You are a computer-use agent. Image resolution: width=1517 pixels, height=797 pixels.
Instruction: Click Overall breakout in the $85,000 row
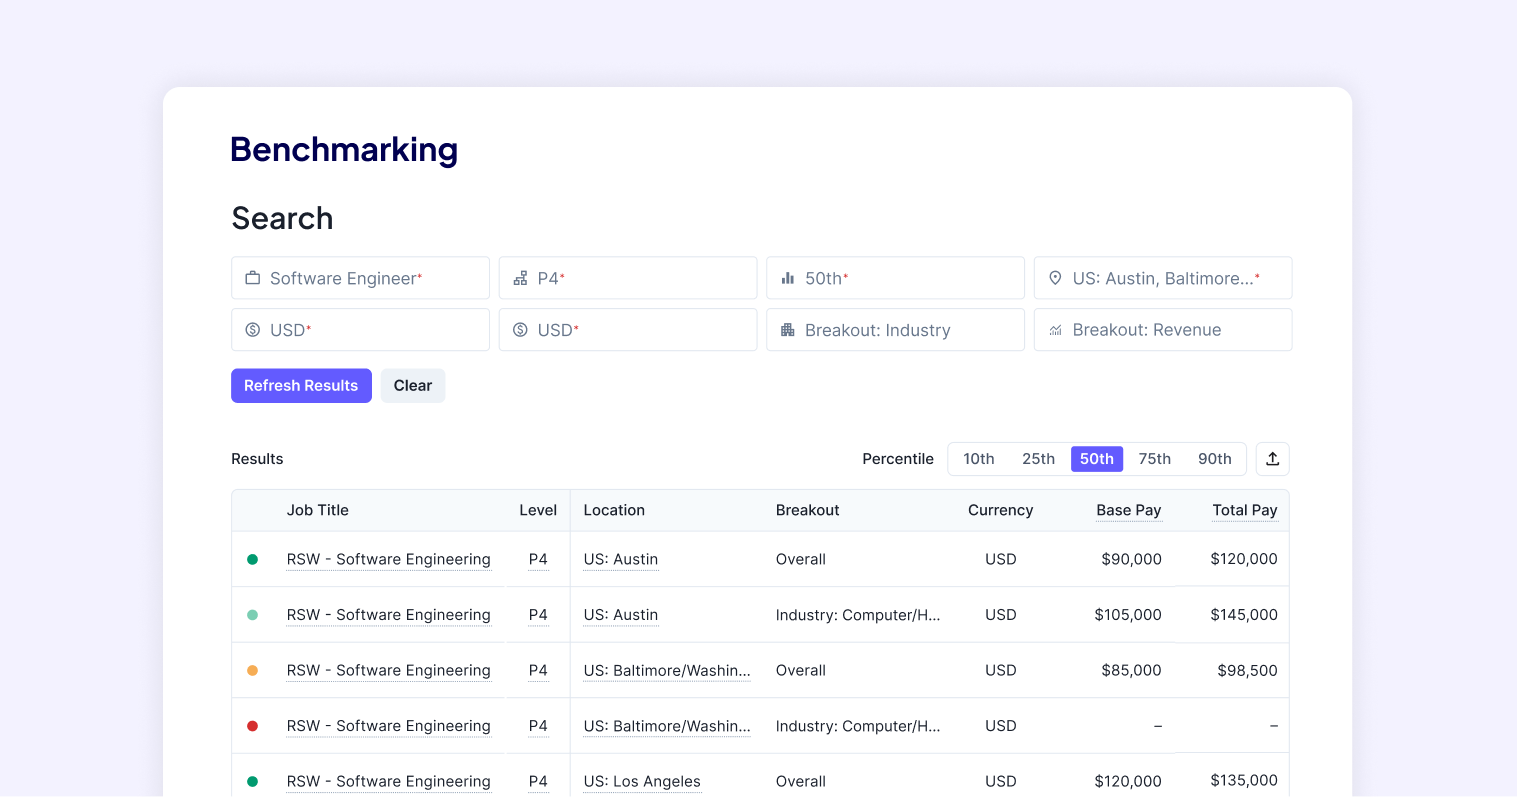point(801,670)
